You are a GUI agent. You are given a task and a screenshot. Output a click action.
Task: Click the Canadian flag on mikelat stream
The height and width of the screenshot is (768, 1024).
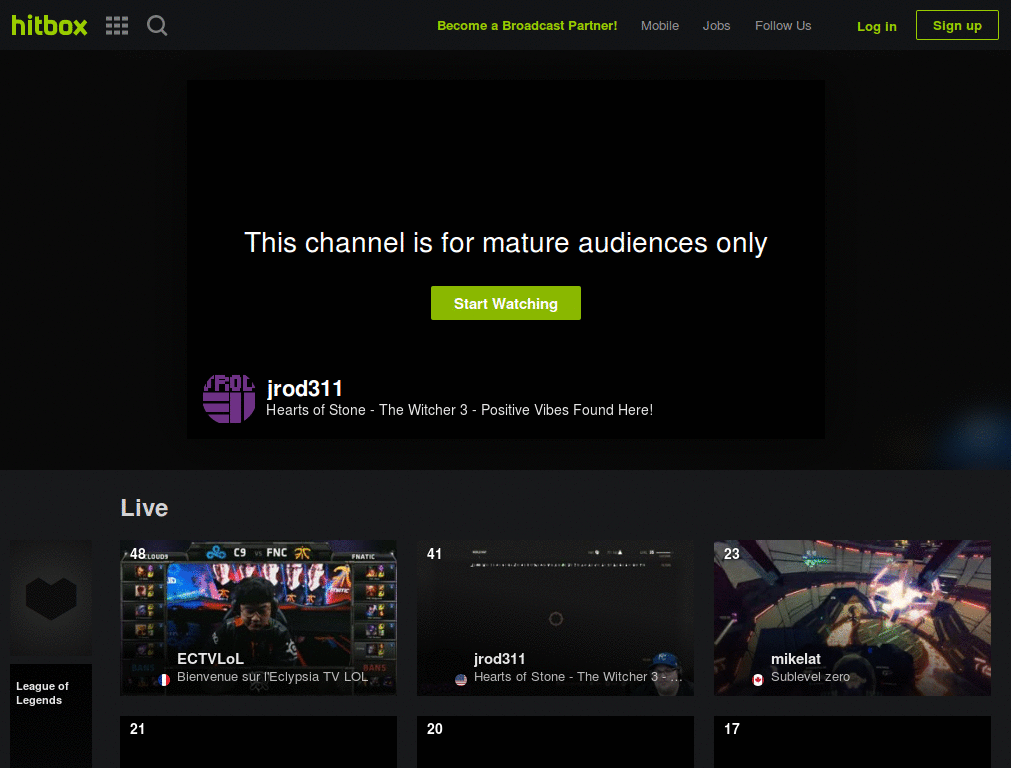(x=758, y=679)
